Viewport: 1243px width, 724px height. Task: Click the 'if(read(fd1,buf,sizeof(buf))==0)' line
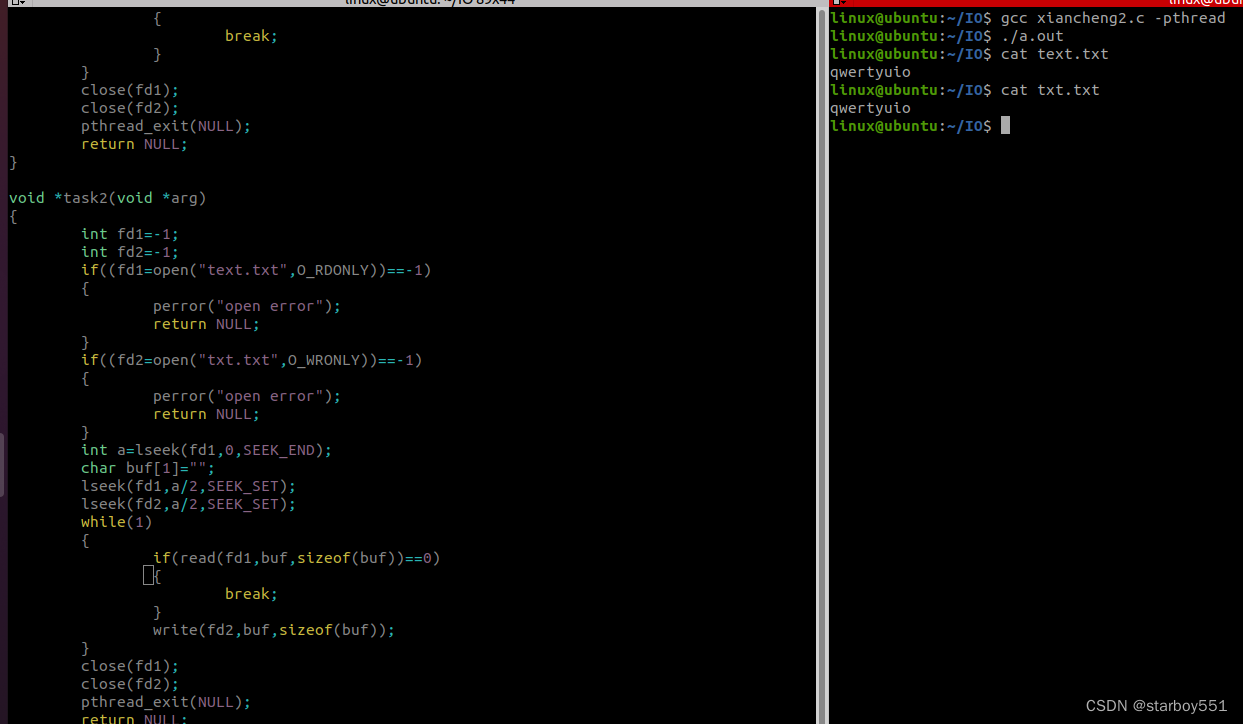point(296,558)
